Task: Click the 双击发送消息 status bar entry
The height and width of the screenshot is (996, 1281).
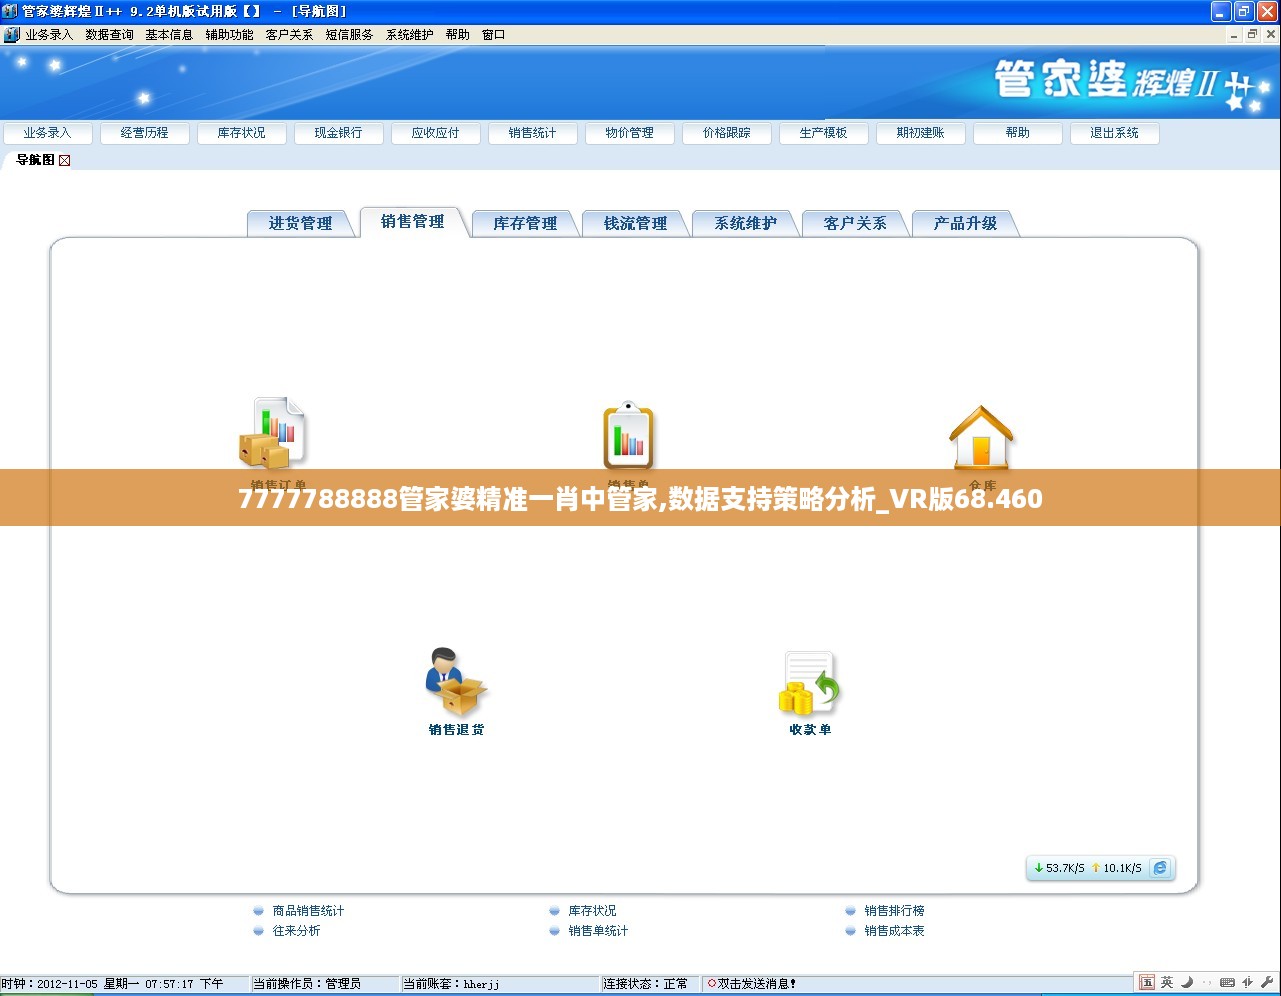Action: click(751, 984)
